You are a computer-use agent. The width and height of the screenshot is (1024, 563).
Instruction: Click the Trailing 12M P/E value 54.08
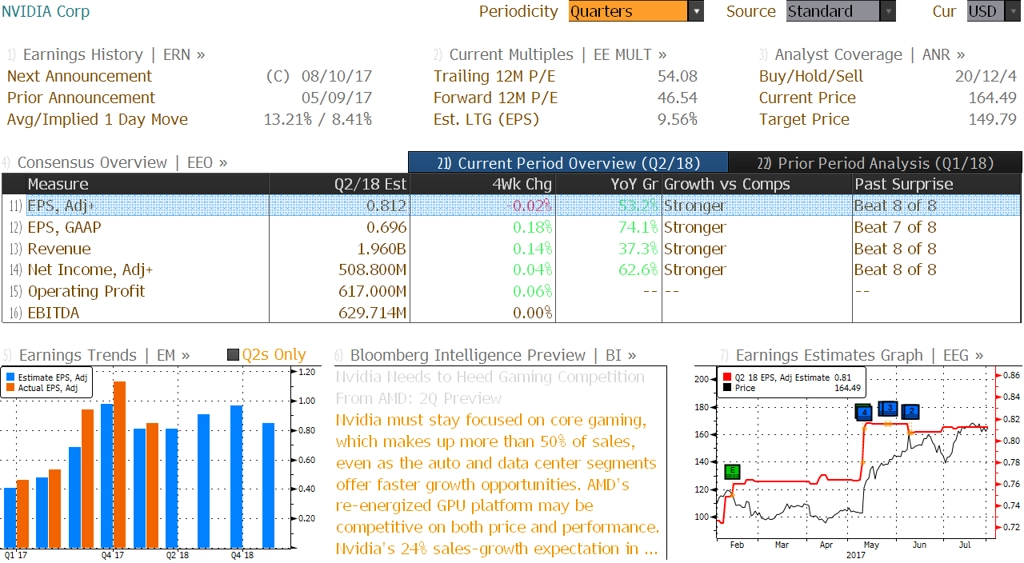[x=677, y=76]
